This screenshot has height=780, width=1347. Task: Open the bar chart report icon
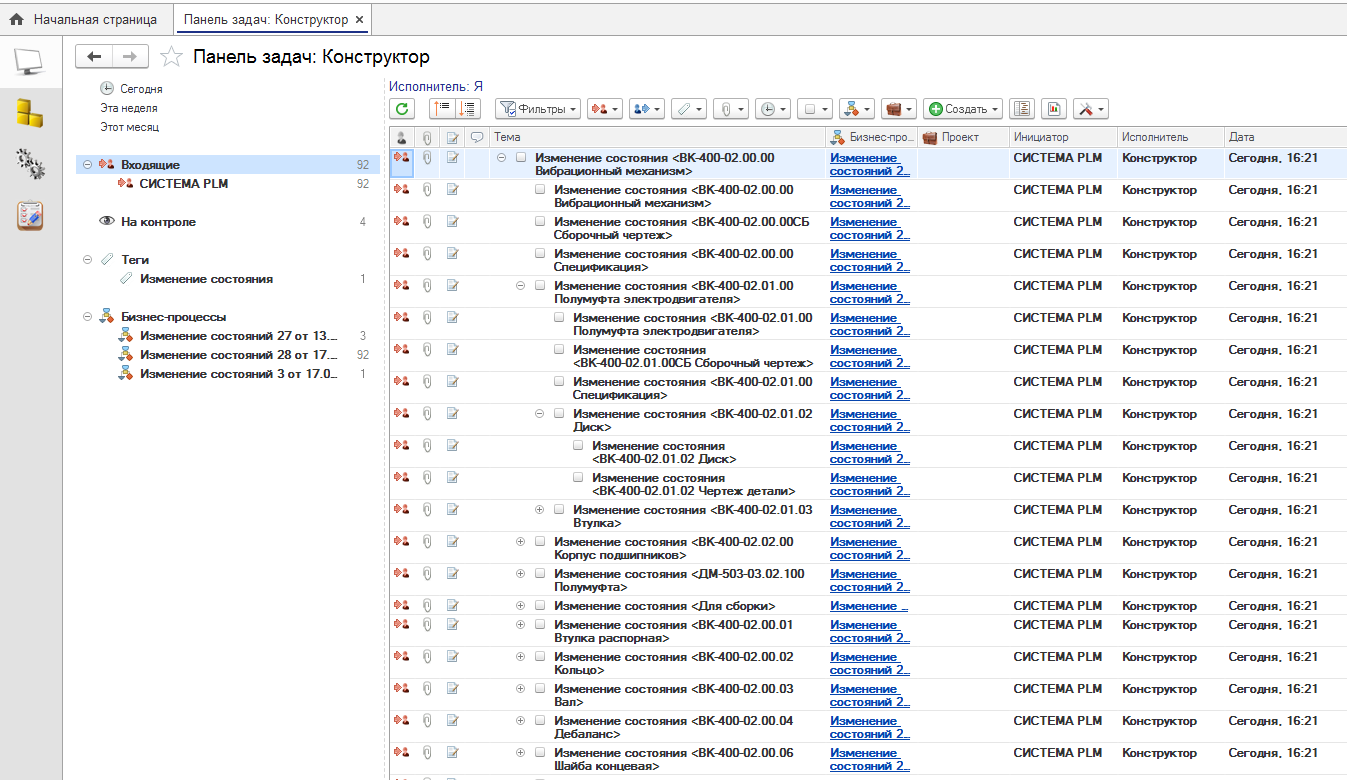point(1054,109)
